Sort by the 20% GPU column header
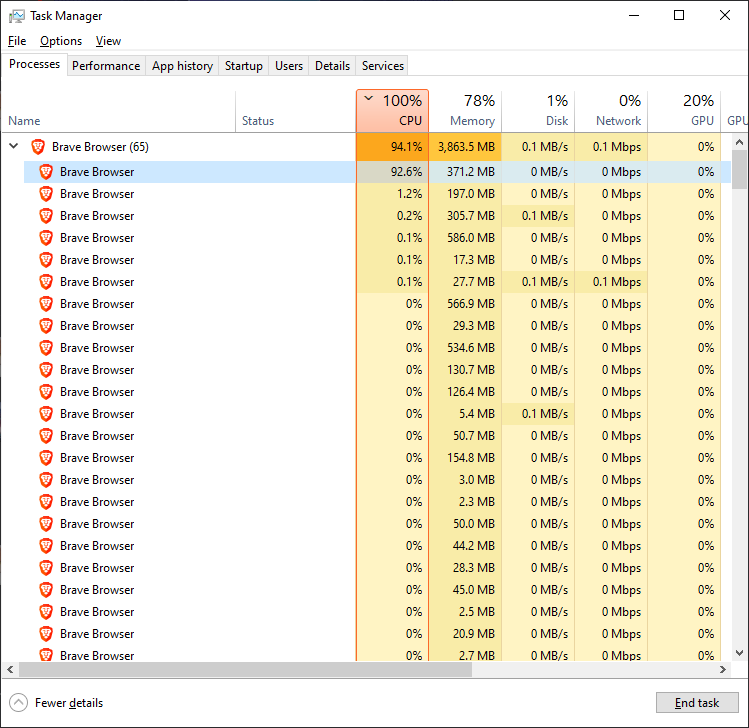This screenshot has height=728, width=749. point(684,111)
